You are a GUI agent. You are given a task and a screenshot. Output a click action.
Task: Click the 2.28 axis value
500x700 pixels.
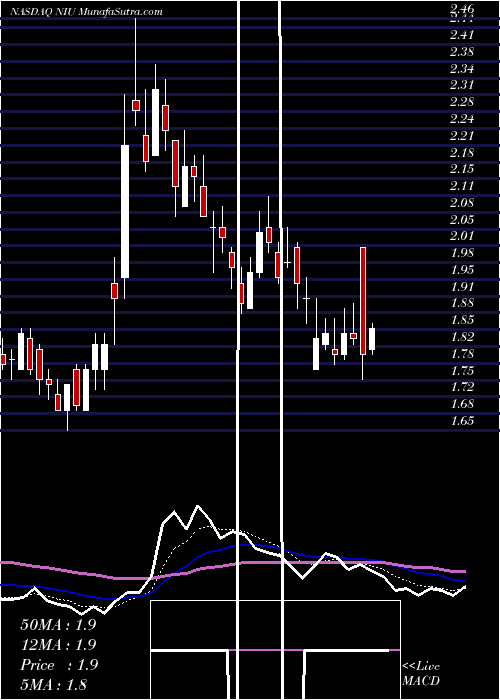461,102
